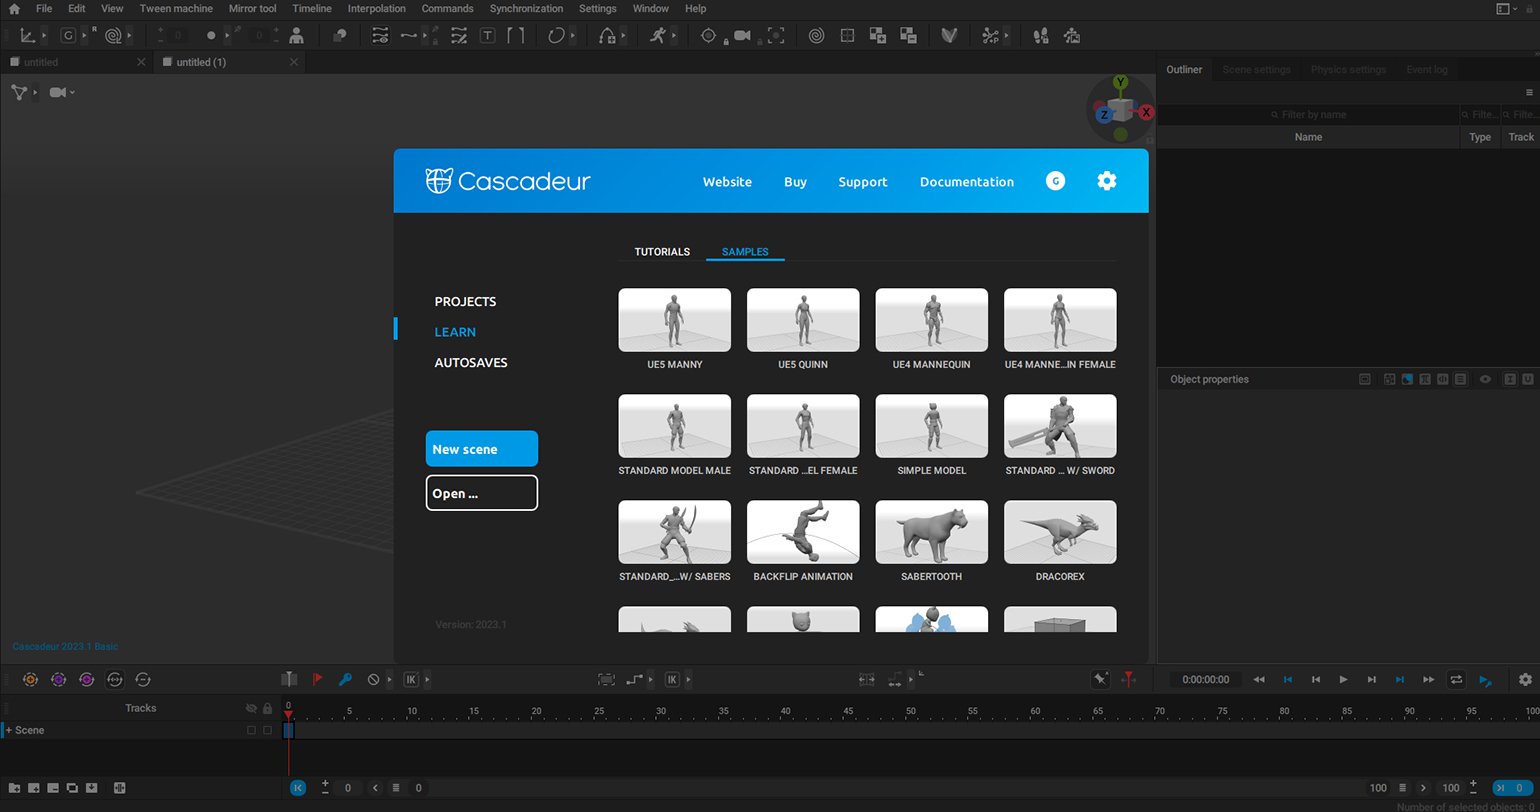Image resolution: width=1540 pixels, height=812 pixels.
Task: Select AUTOSAVES in welcome sidebar
Action: coord(471,362)
